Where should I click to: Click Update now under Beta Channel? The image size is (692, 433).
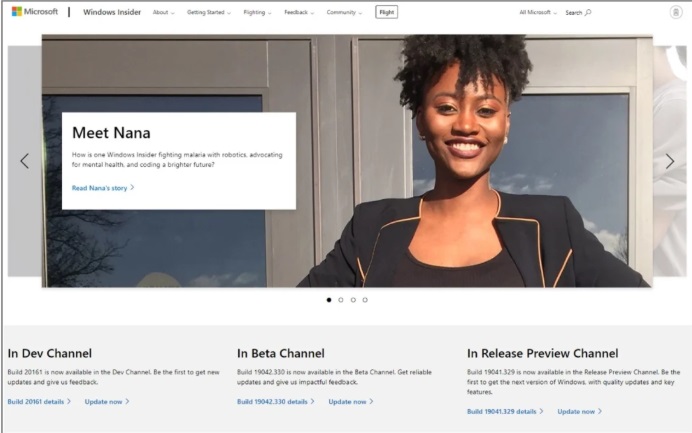[x=351, y=401]
